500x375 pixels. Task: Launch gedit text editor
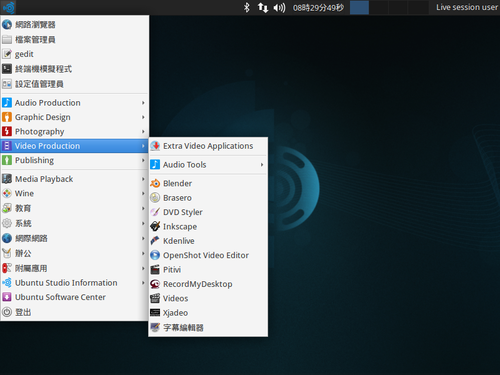74,54
